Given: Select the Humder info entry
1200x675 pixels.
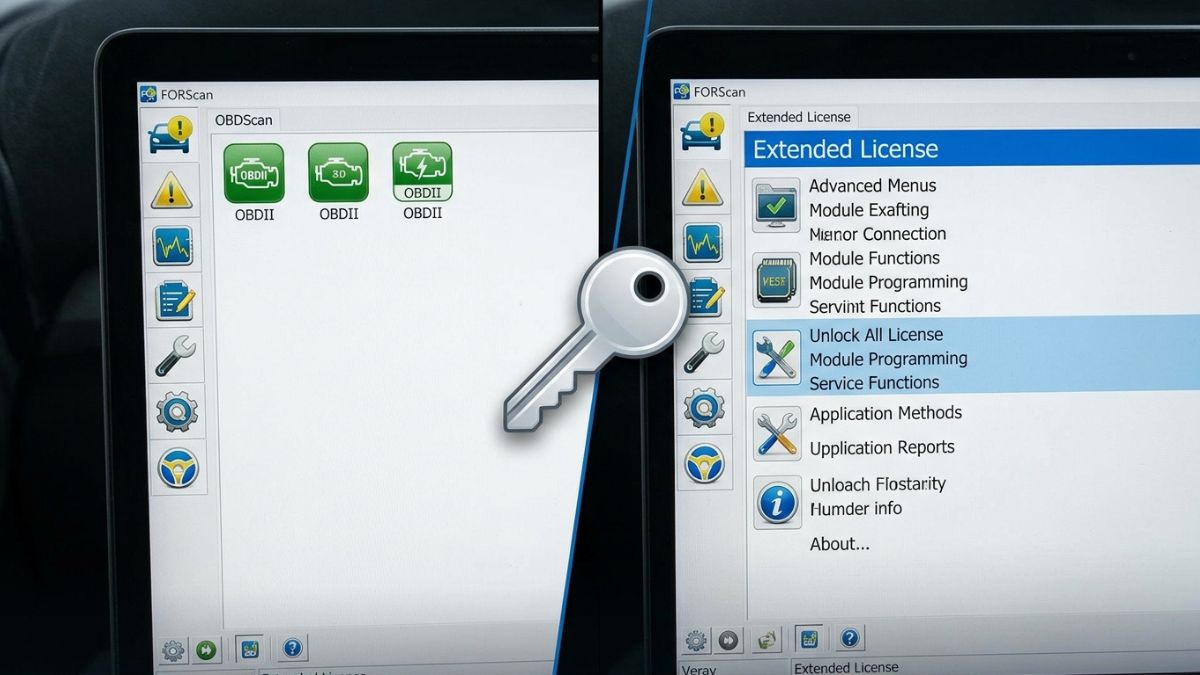Looking at the screenshot, I should pos(855,508).
